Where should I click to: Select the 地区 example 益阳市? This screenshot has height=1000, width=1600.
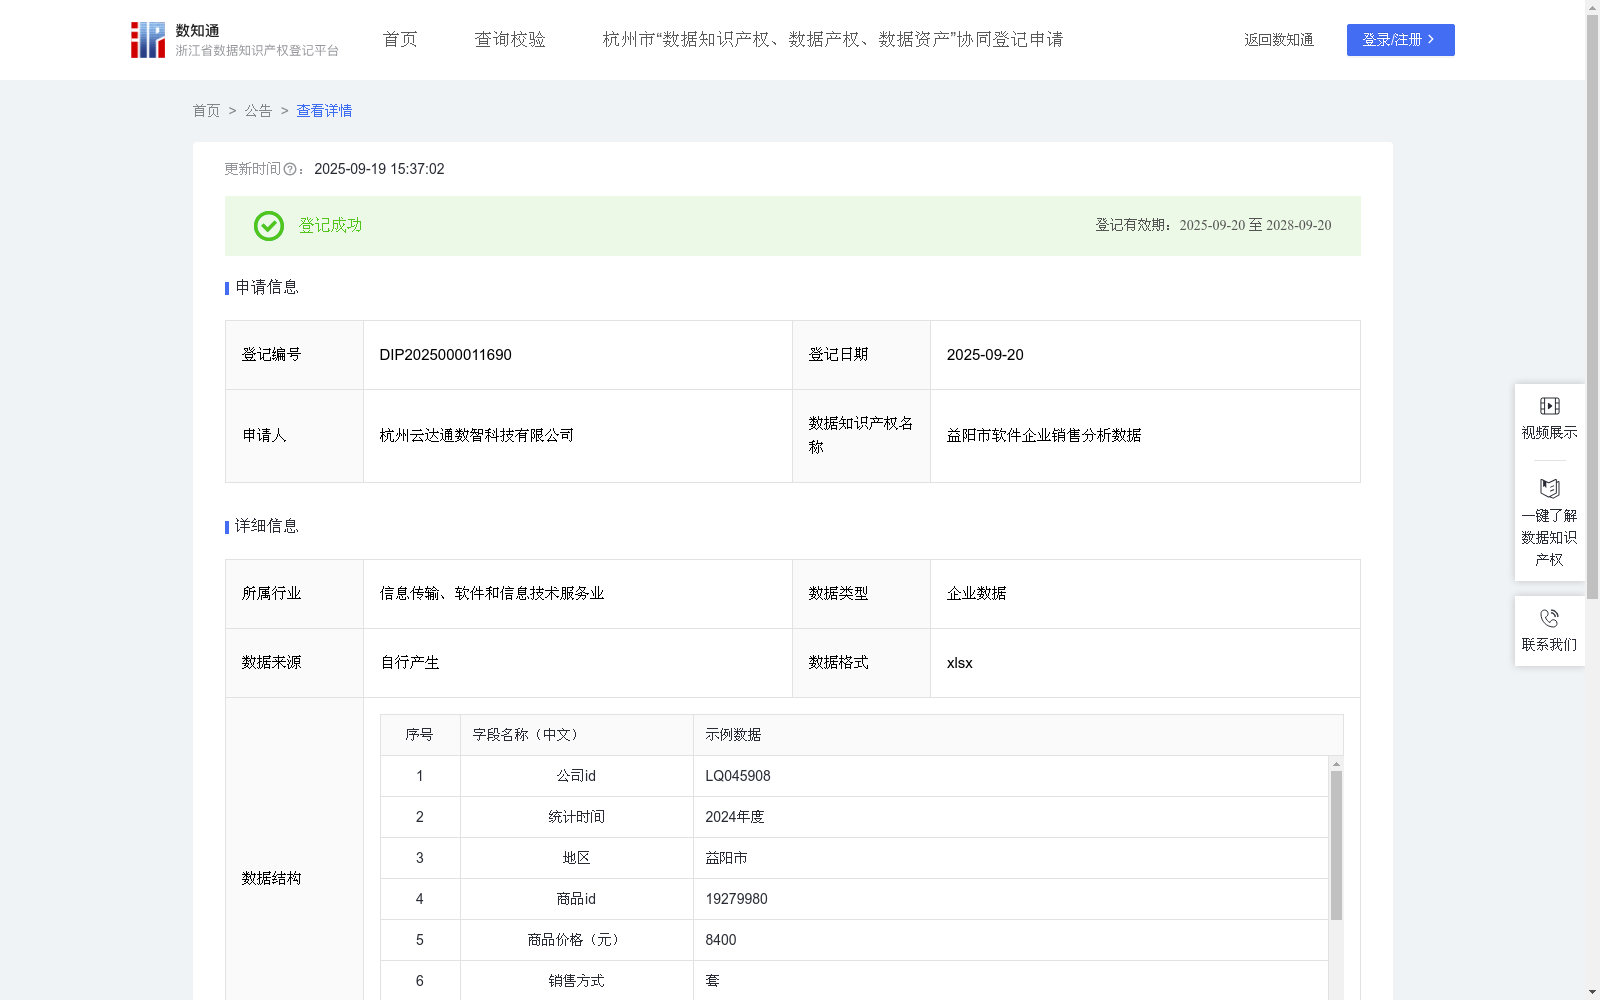[726, 858]
